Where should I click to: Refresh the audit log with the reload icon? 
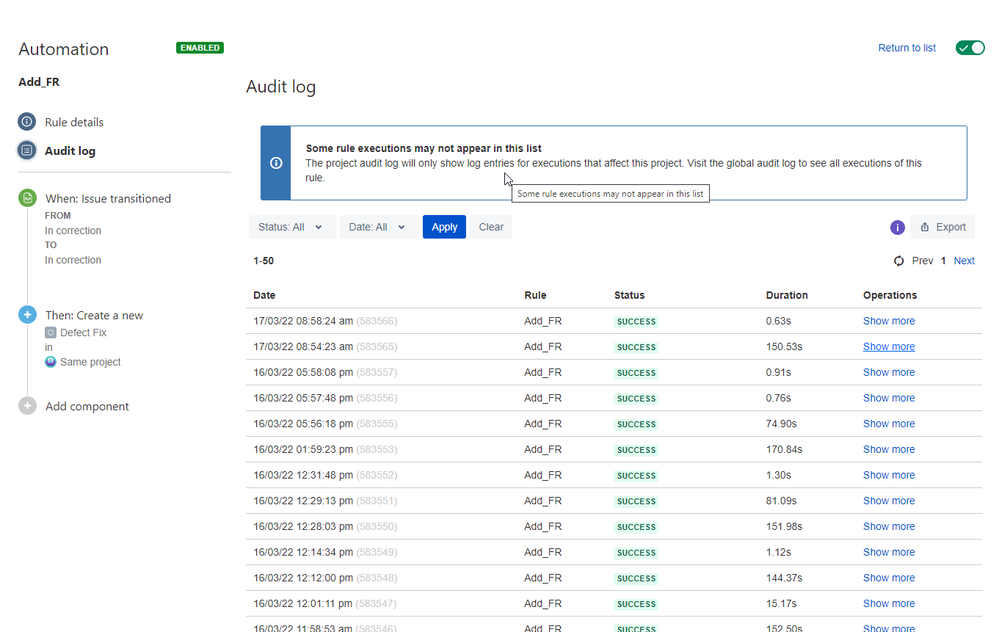point(898,261)
